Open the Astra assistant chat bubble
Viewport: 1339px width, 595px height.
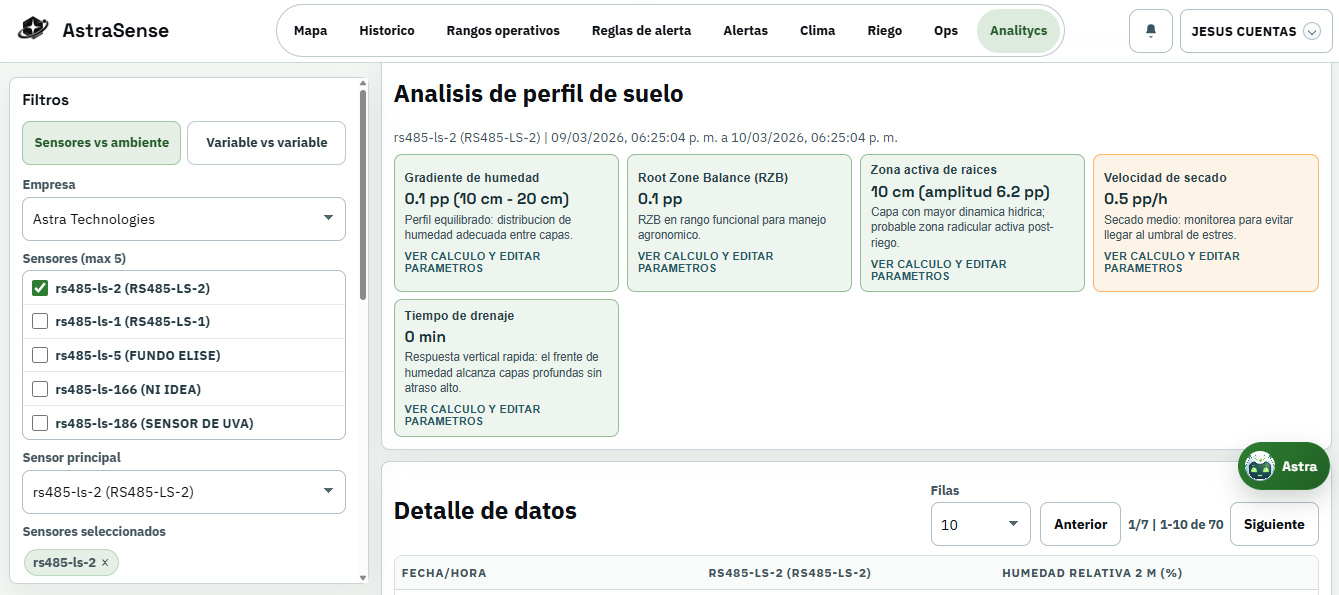[1283, 466]
